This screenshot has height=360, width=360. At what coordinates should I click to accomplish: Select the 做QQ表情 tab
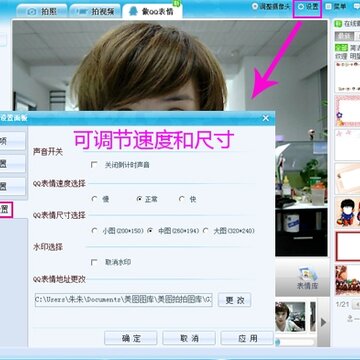[152, 11]
